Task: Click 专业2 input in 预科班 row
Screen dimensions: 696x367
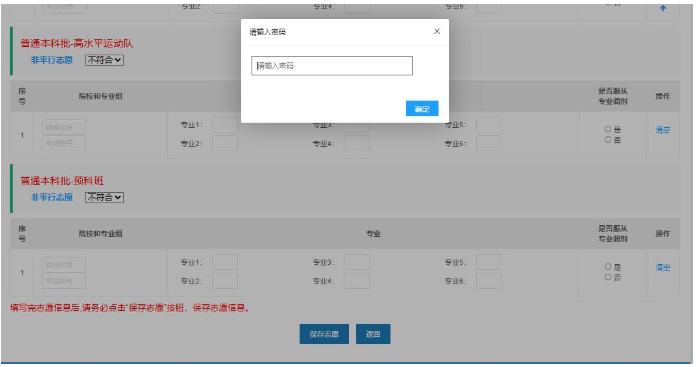Action: pos(225,281)
